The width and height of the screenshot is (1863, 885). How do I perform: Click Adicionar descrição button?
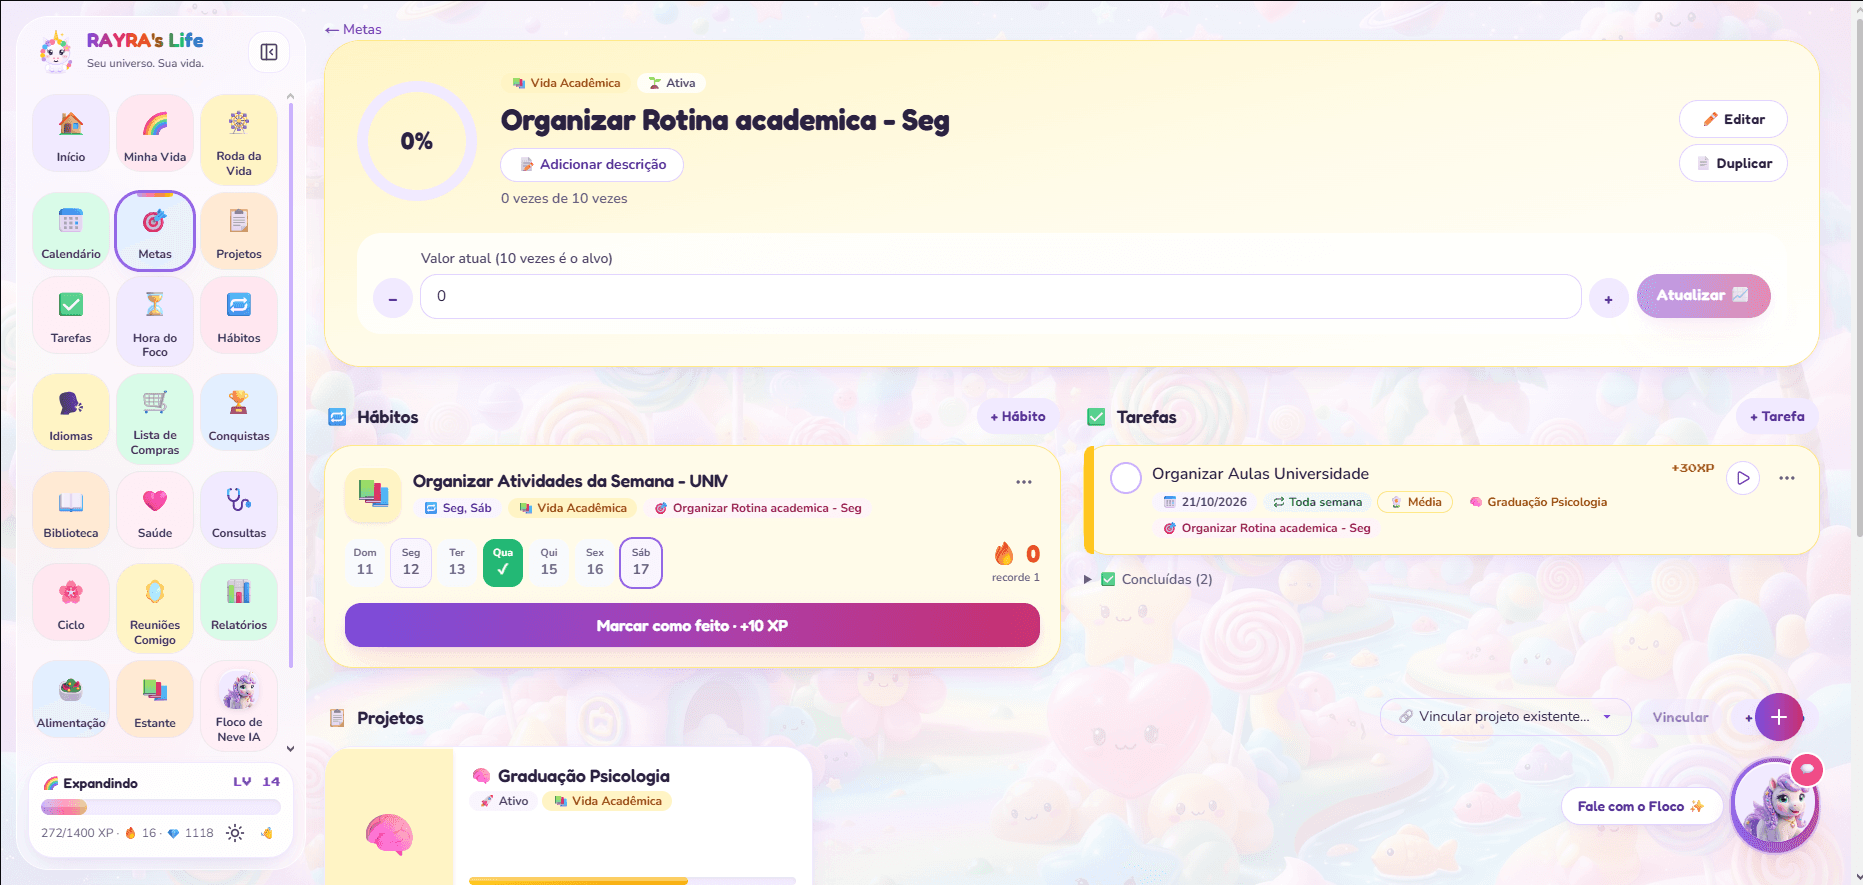[592, 164]
